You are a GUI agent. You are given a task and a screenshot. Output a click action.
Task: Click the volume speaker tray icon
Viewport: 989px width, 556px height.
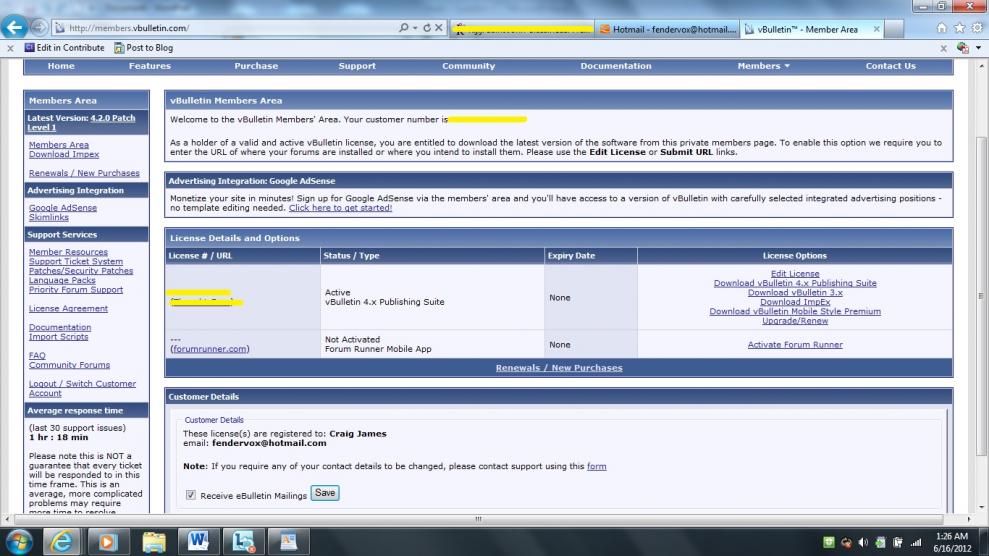(863, 542)
